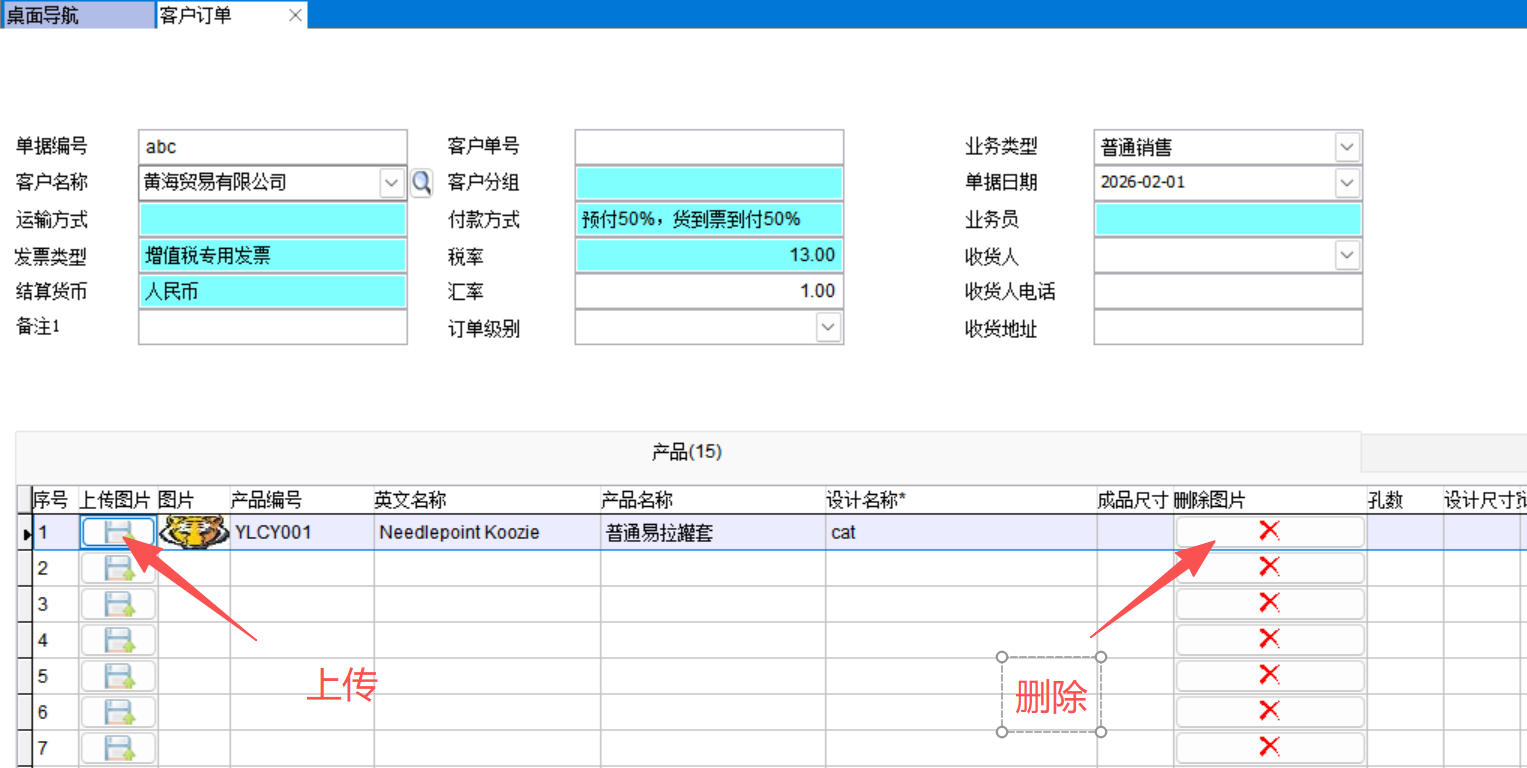This screenshot has width=1527, height=768.
Task: Close the 客户订单 tab
Action: pos(295,15)
